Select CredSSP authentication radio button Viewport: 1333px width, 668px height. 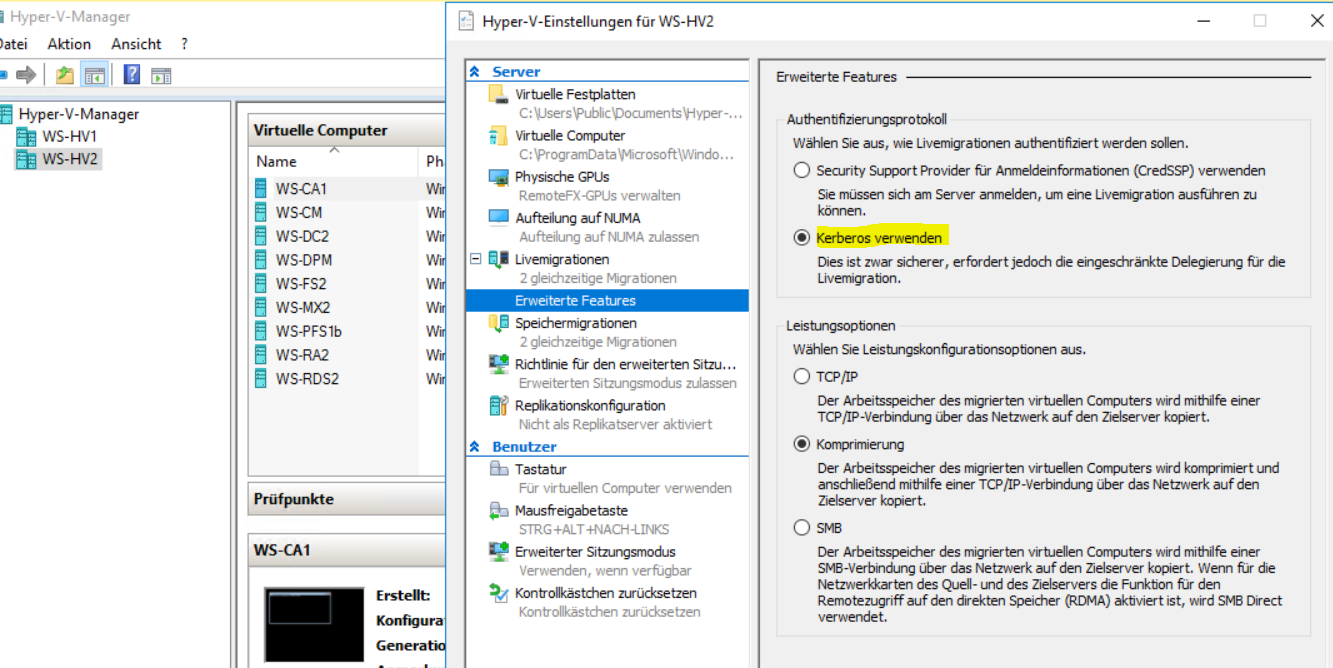(801, 170)
